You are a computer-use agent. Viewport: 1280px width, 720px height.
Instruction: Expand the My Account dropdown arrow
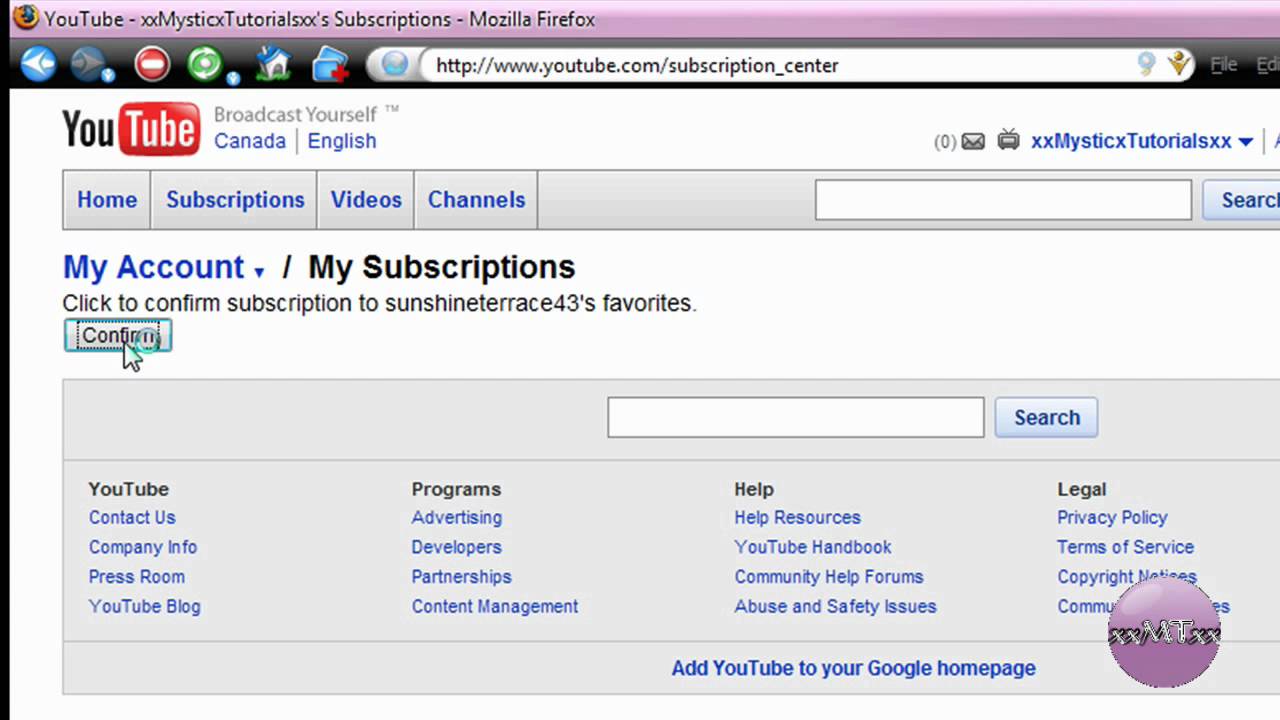point(259,271)
